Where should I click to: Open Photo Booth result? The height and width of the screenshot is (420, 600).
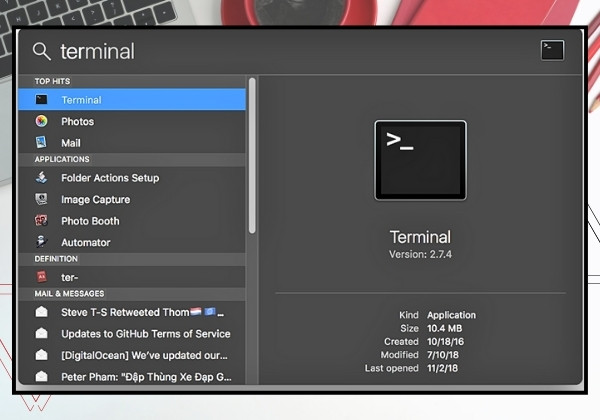pos(132,221)
